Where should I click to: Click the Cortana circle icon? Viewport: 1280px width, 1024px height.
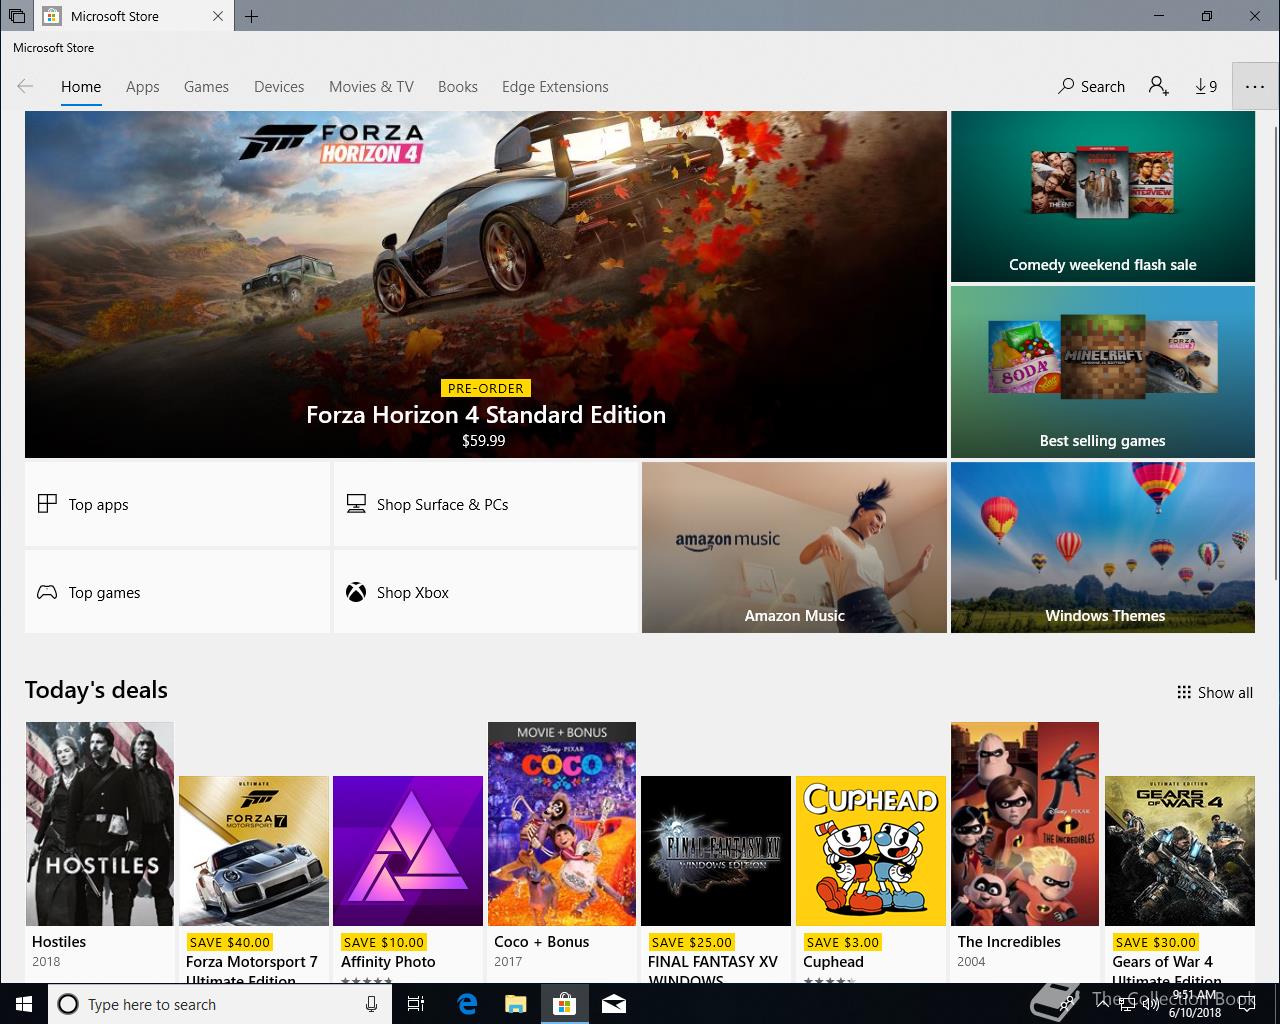click(67, 1004)
